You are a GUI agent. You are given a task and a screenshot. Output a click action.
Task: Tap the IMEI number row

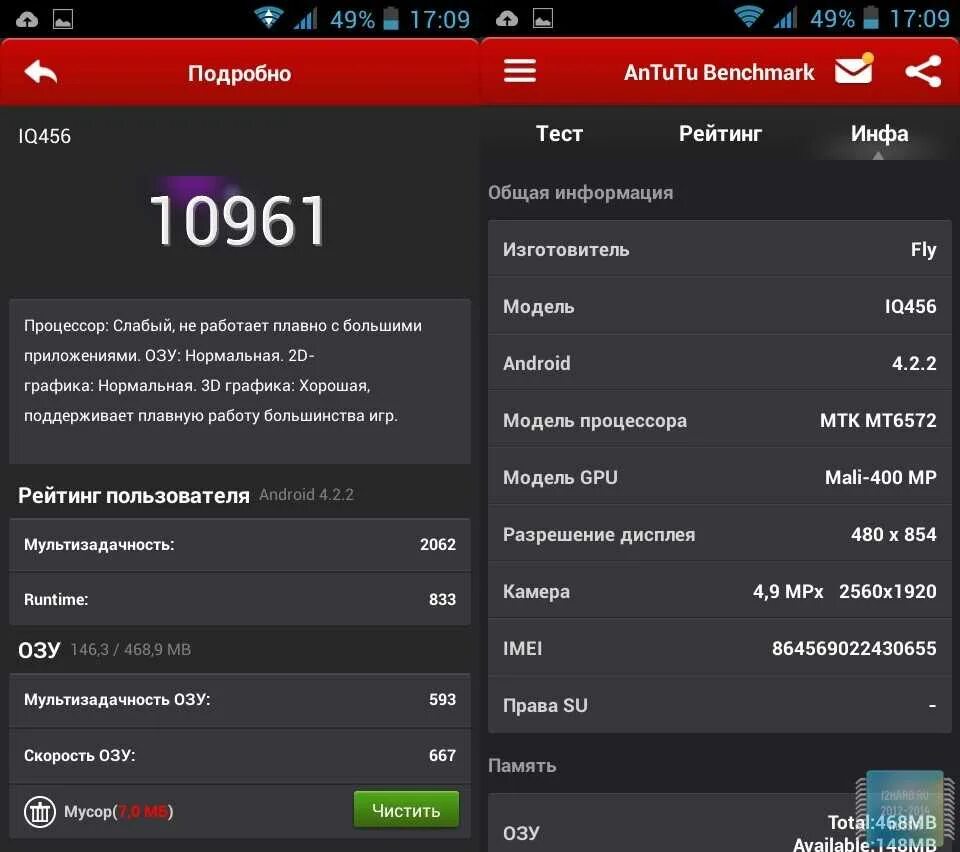[719, 648]
